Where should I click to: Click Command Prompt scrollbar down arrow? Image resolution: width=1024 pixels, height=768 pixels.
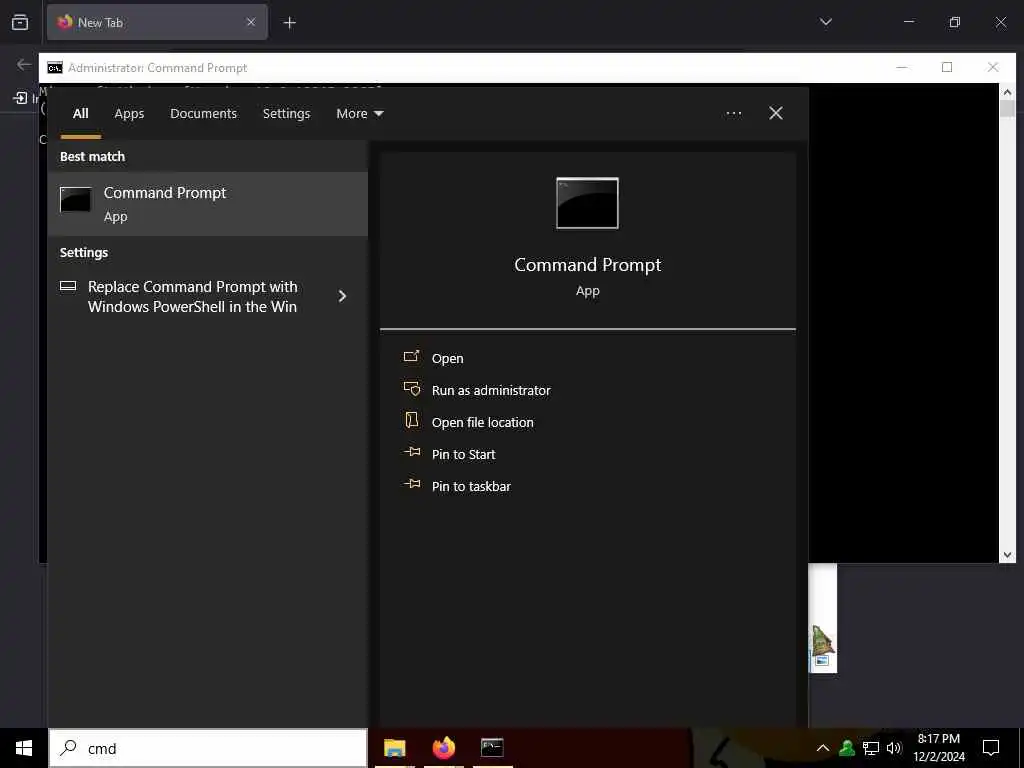1007,554
